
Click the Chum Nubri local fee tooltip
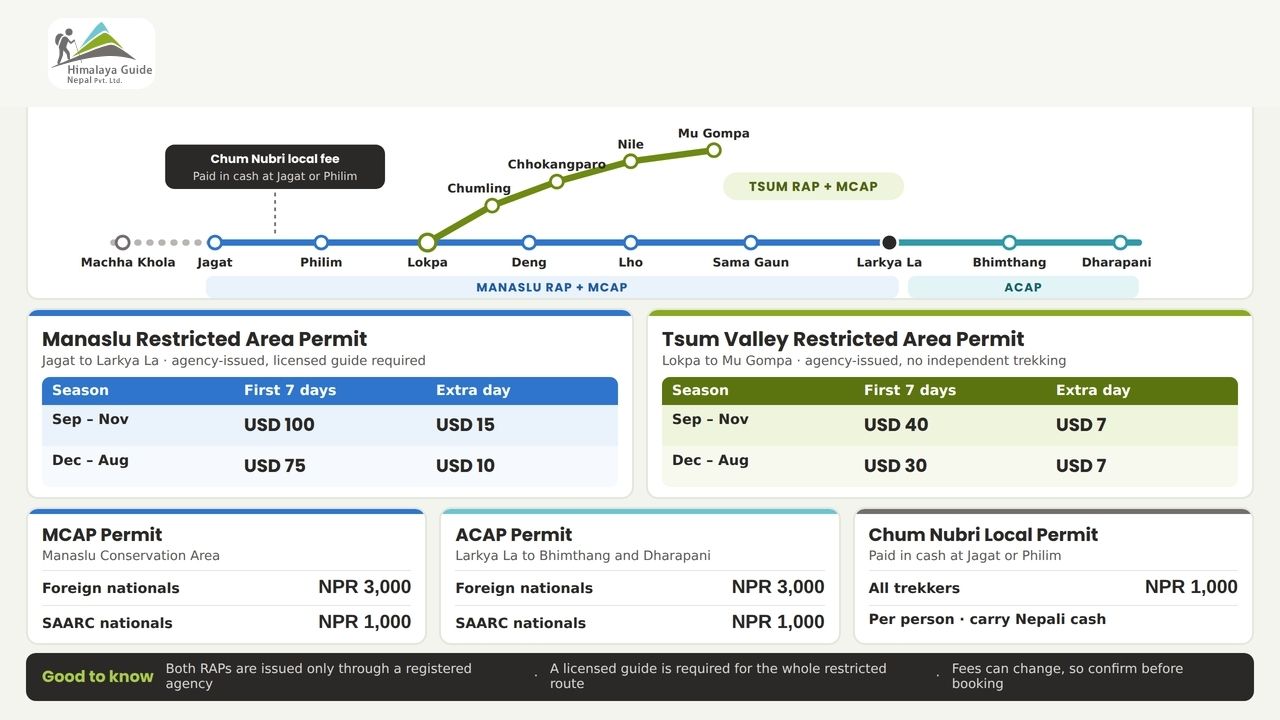tap(275, 167)
